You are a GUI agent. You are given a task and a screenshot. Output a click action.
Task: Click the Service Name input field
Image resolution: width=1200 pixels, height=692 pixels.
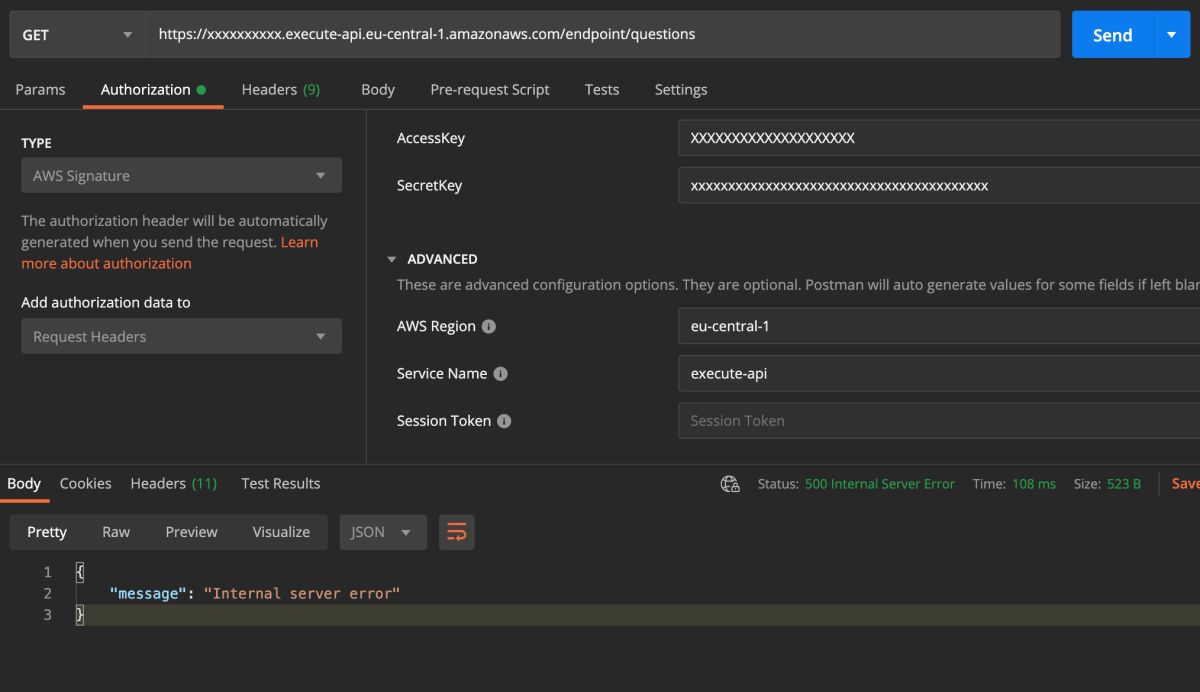tap(939, 374)
